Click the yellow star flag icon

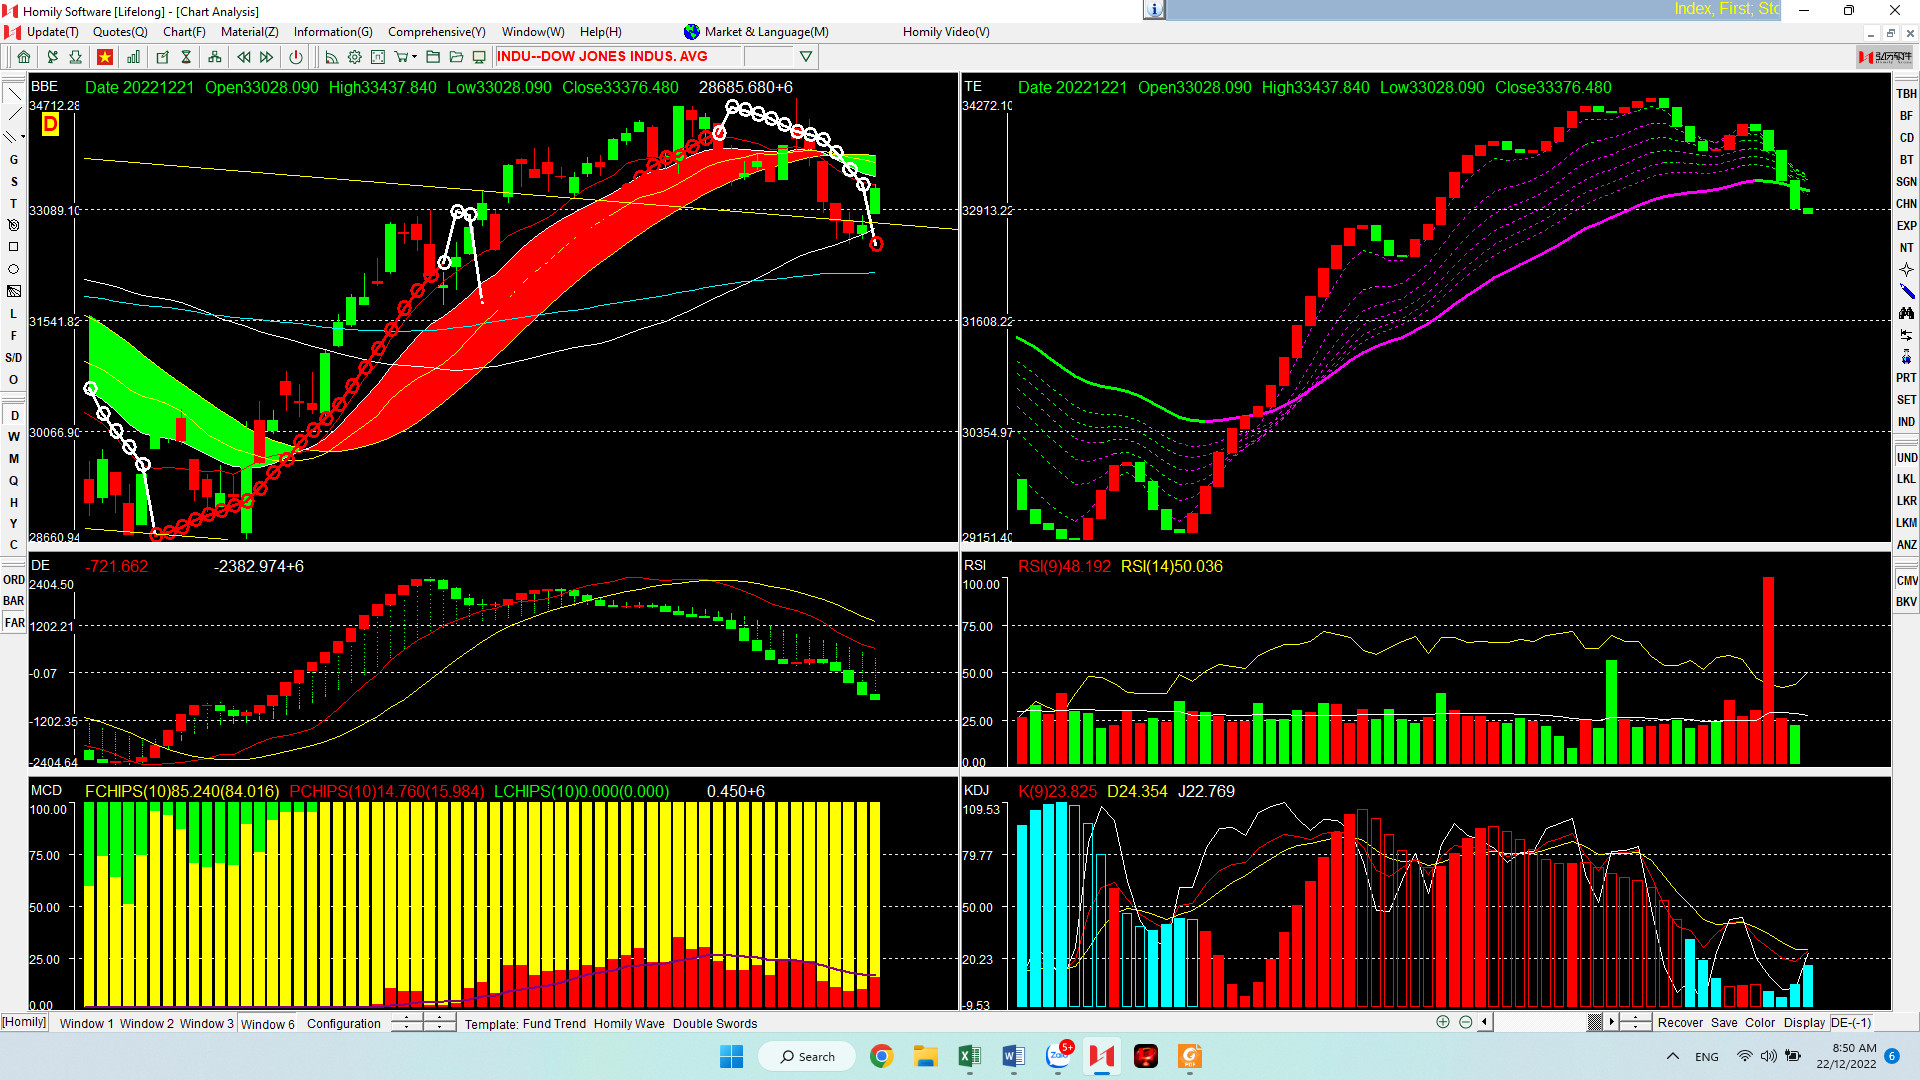coord(104,57)
